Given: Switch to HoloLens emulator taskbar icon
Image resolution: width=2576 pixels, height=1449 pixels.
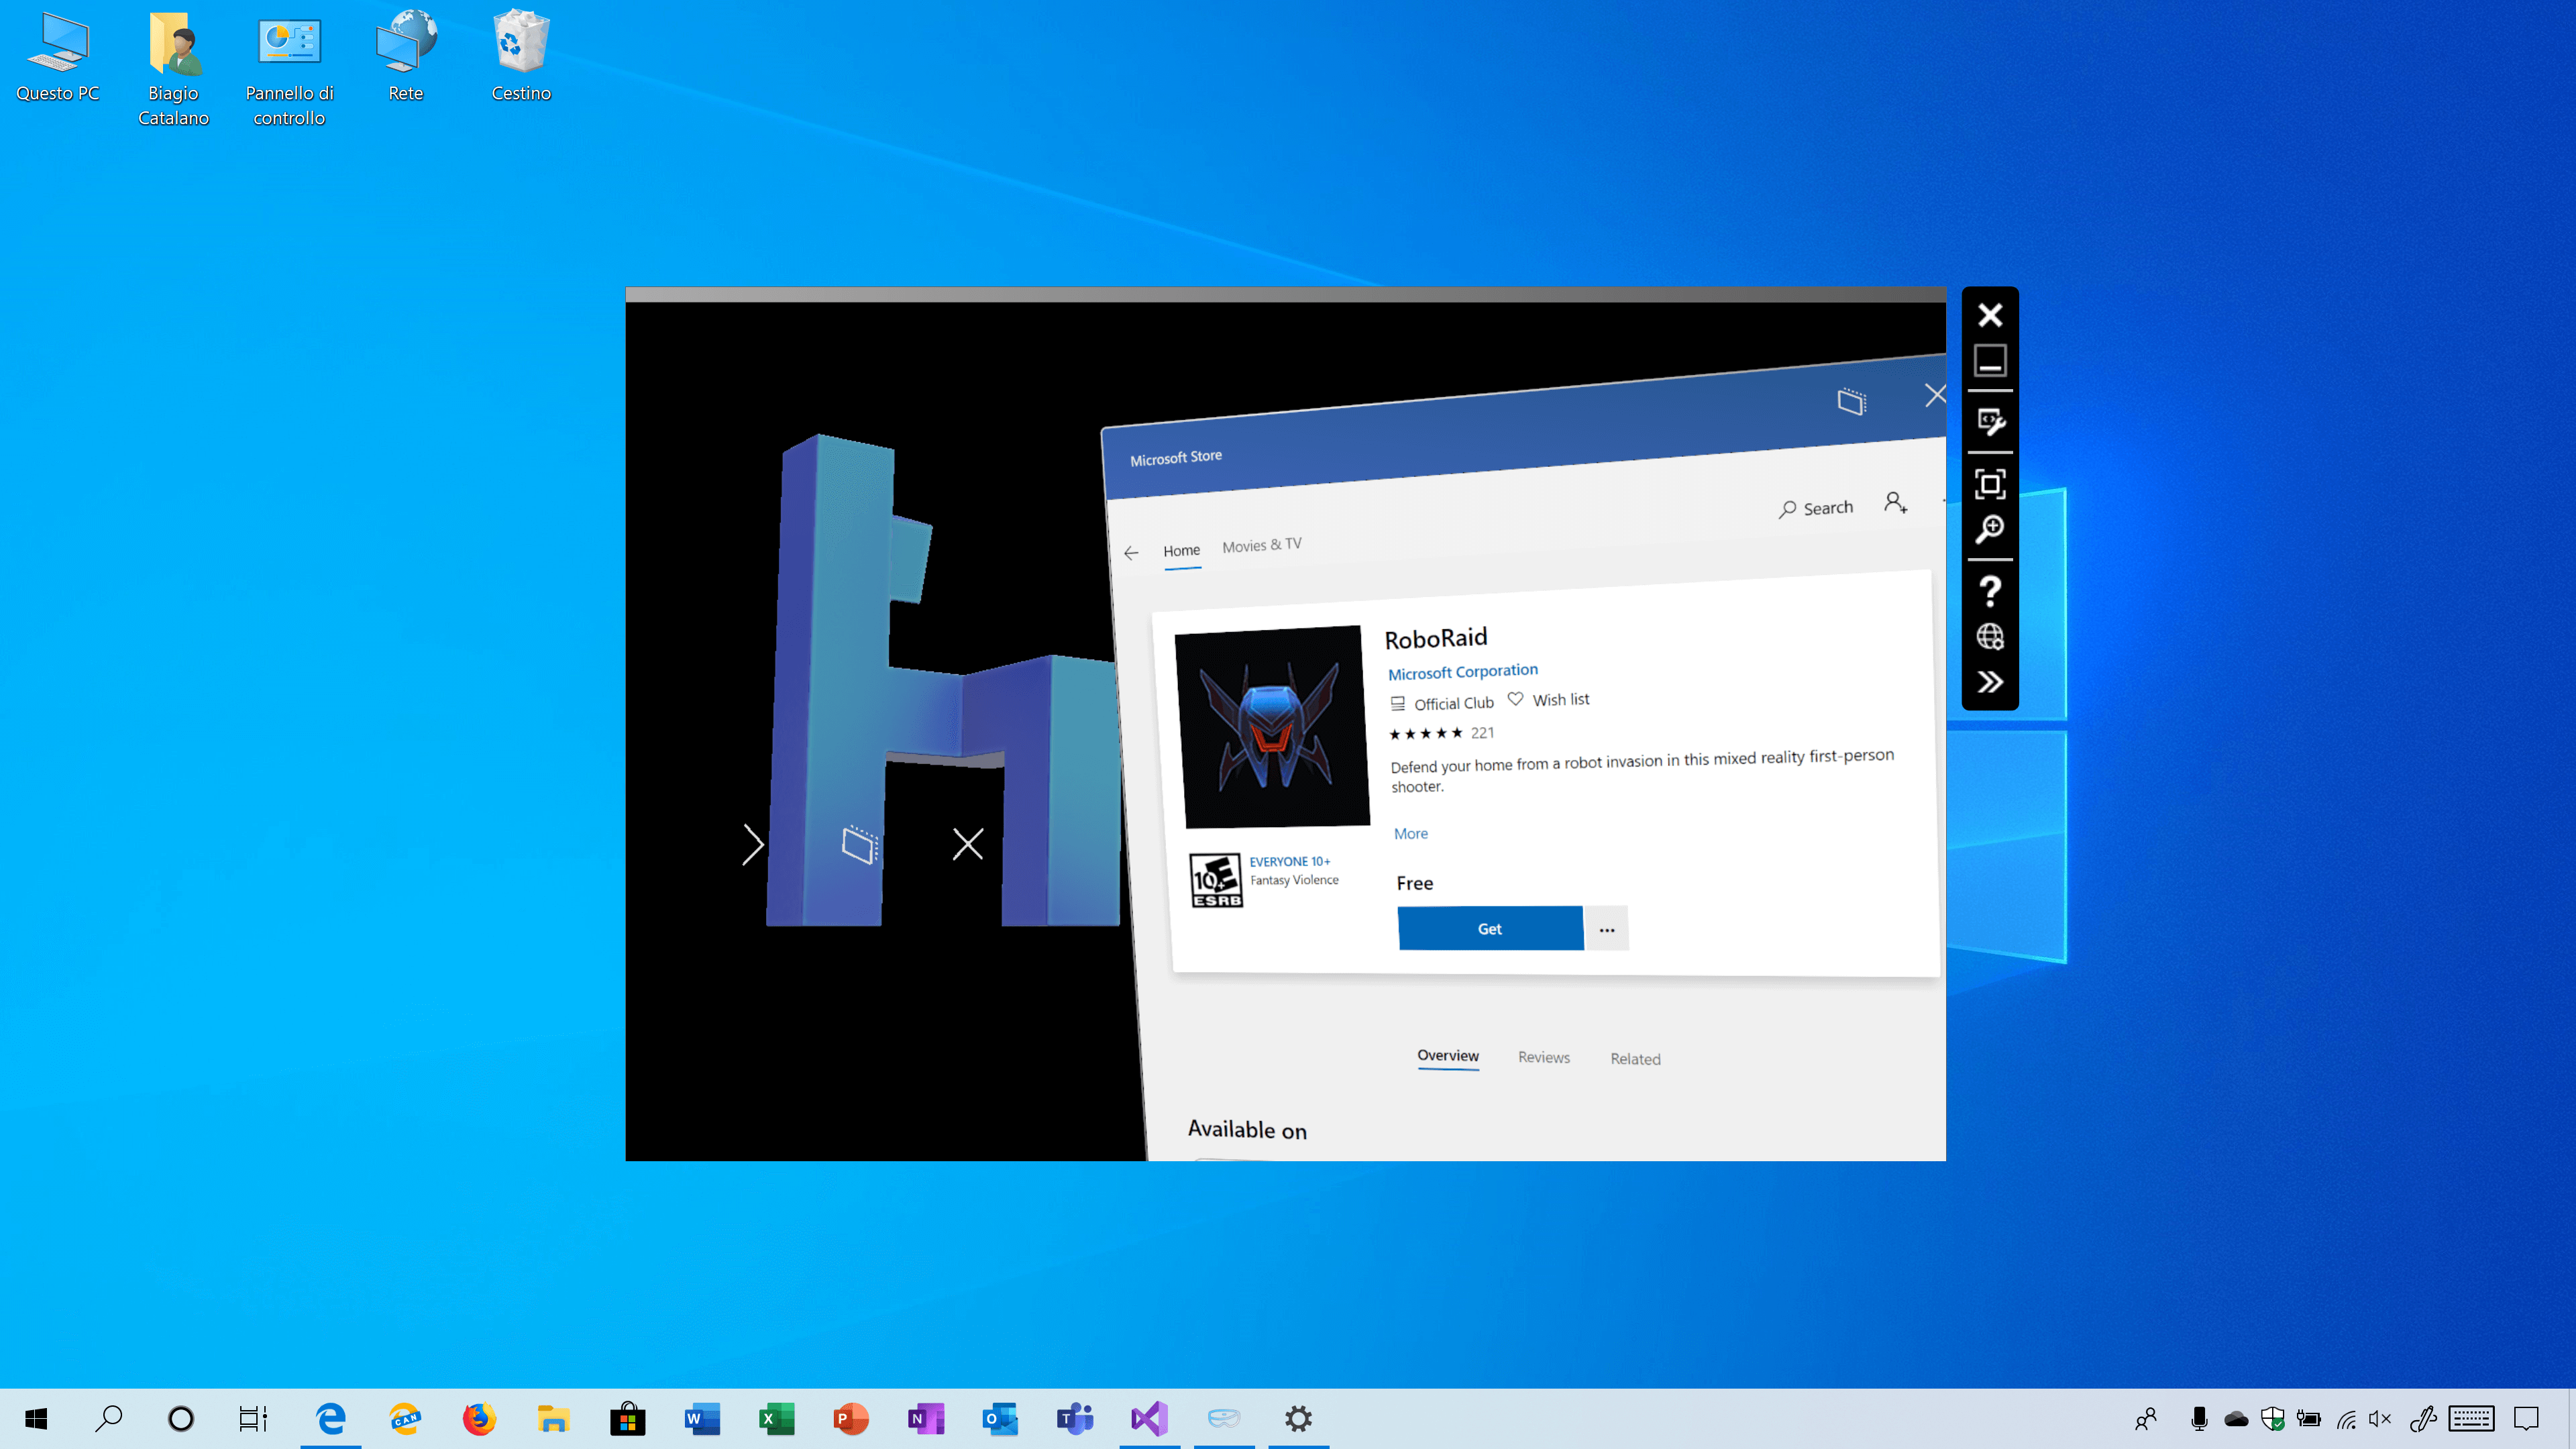Looking at the screenshot, I should point(1224,1418).
